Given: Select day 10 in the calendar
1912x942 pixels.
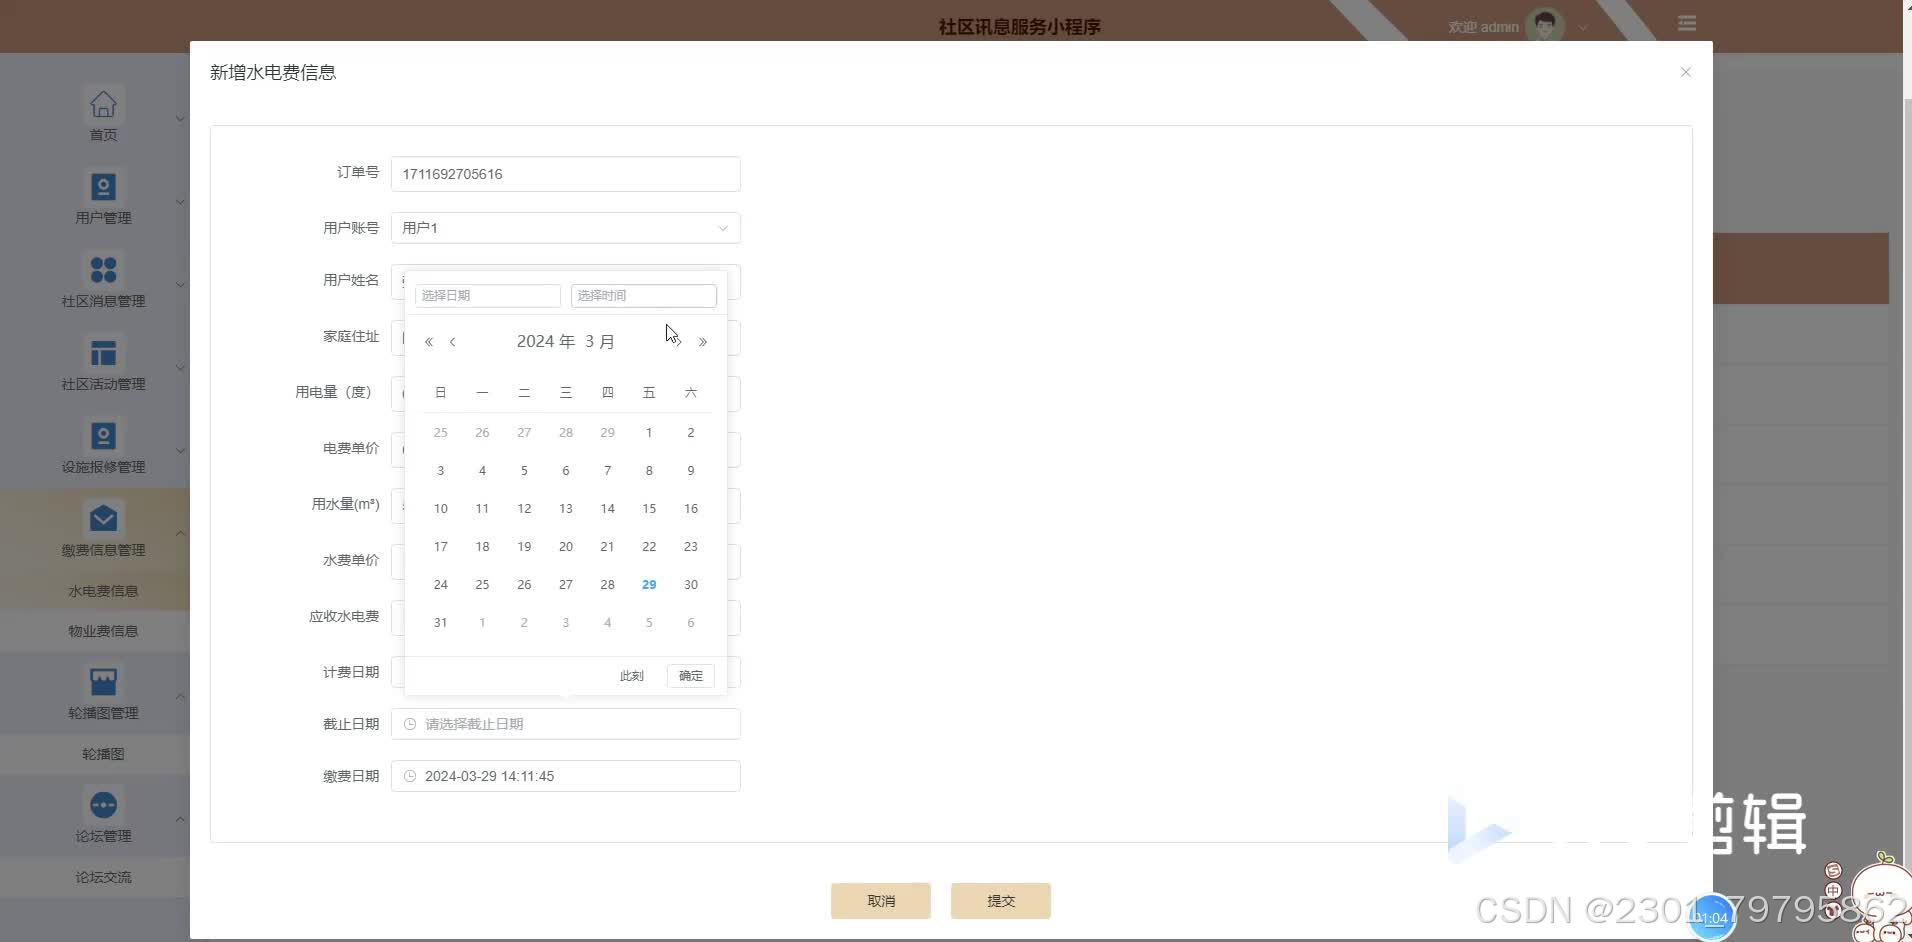Looking at the screenshot, I should click(441, 509).
